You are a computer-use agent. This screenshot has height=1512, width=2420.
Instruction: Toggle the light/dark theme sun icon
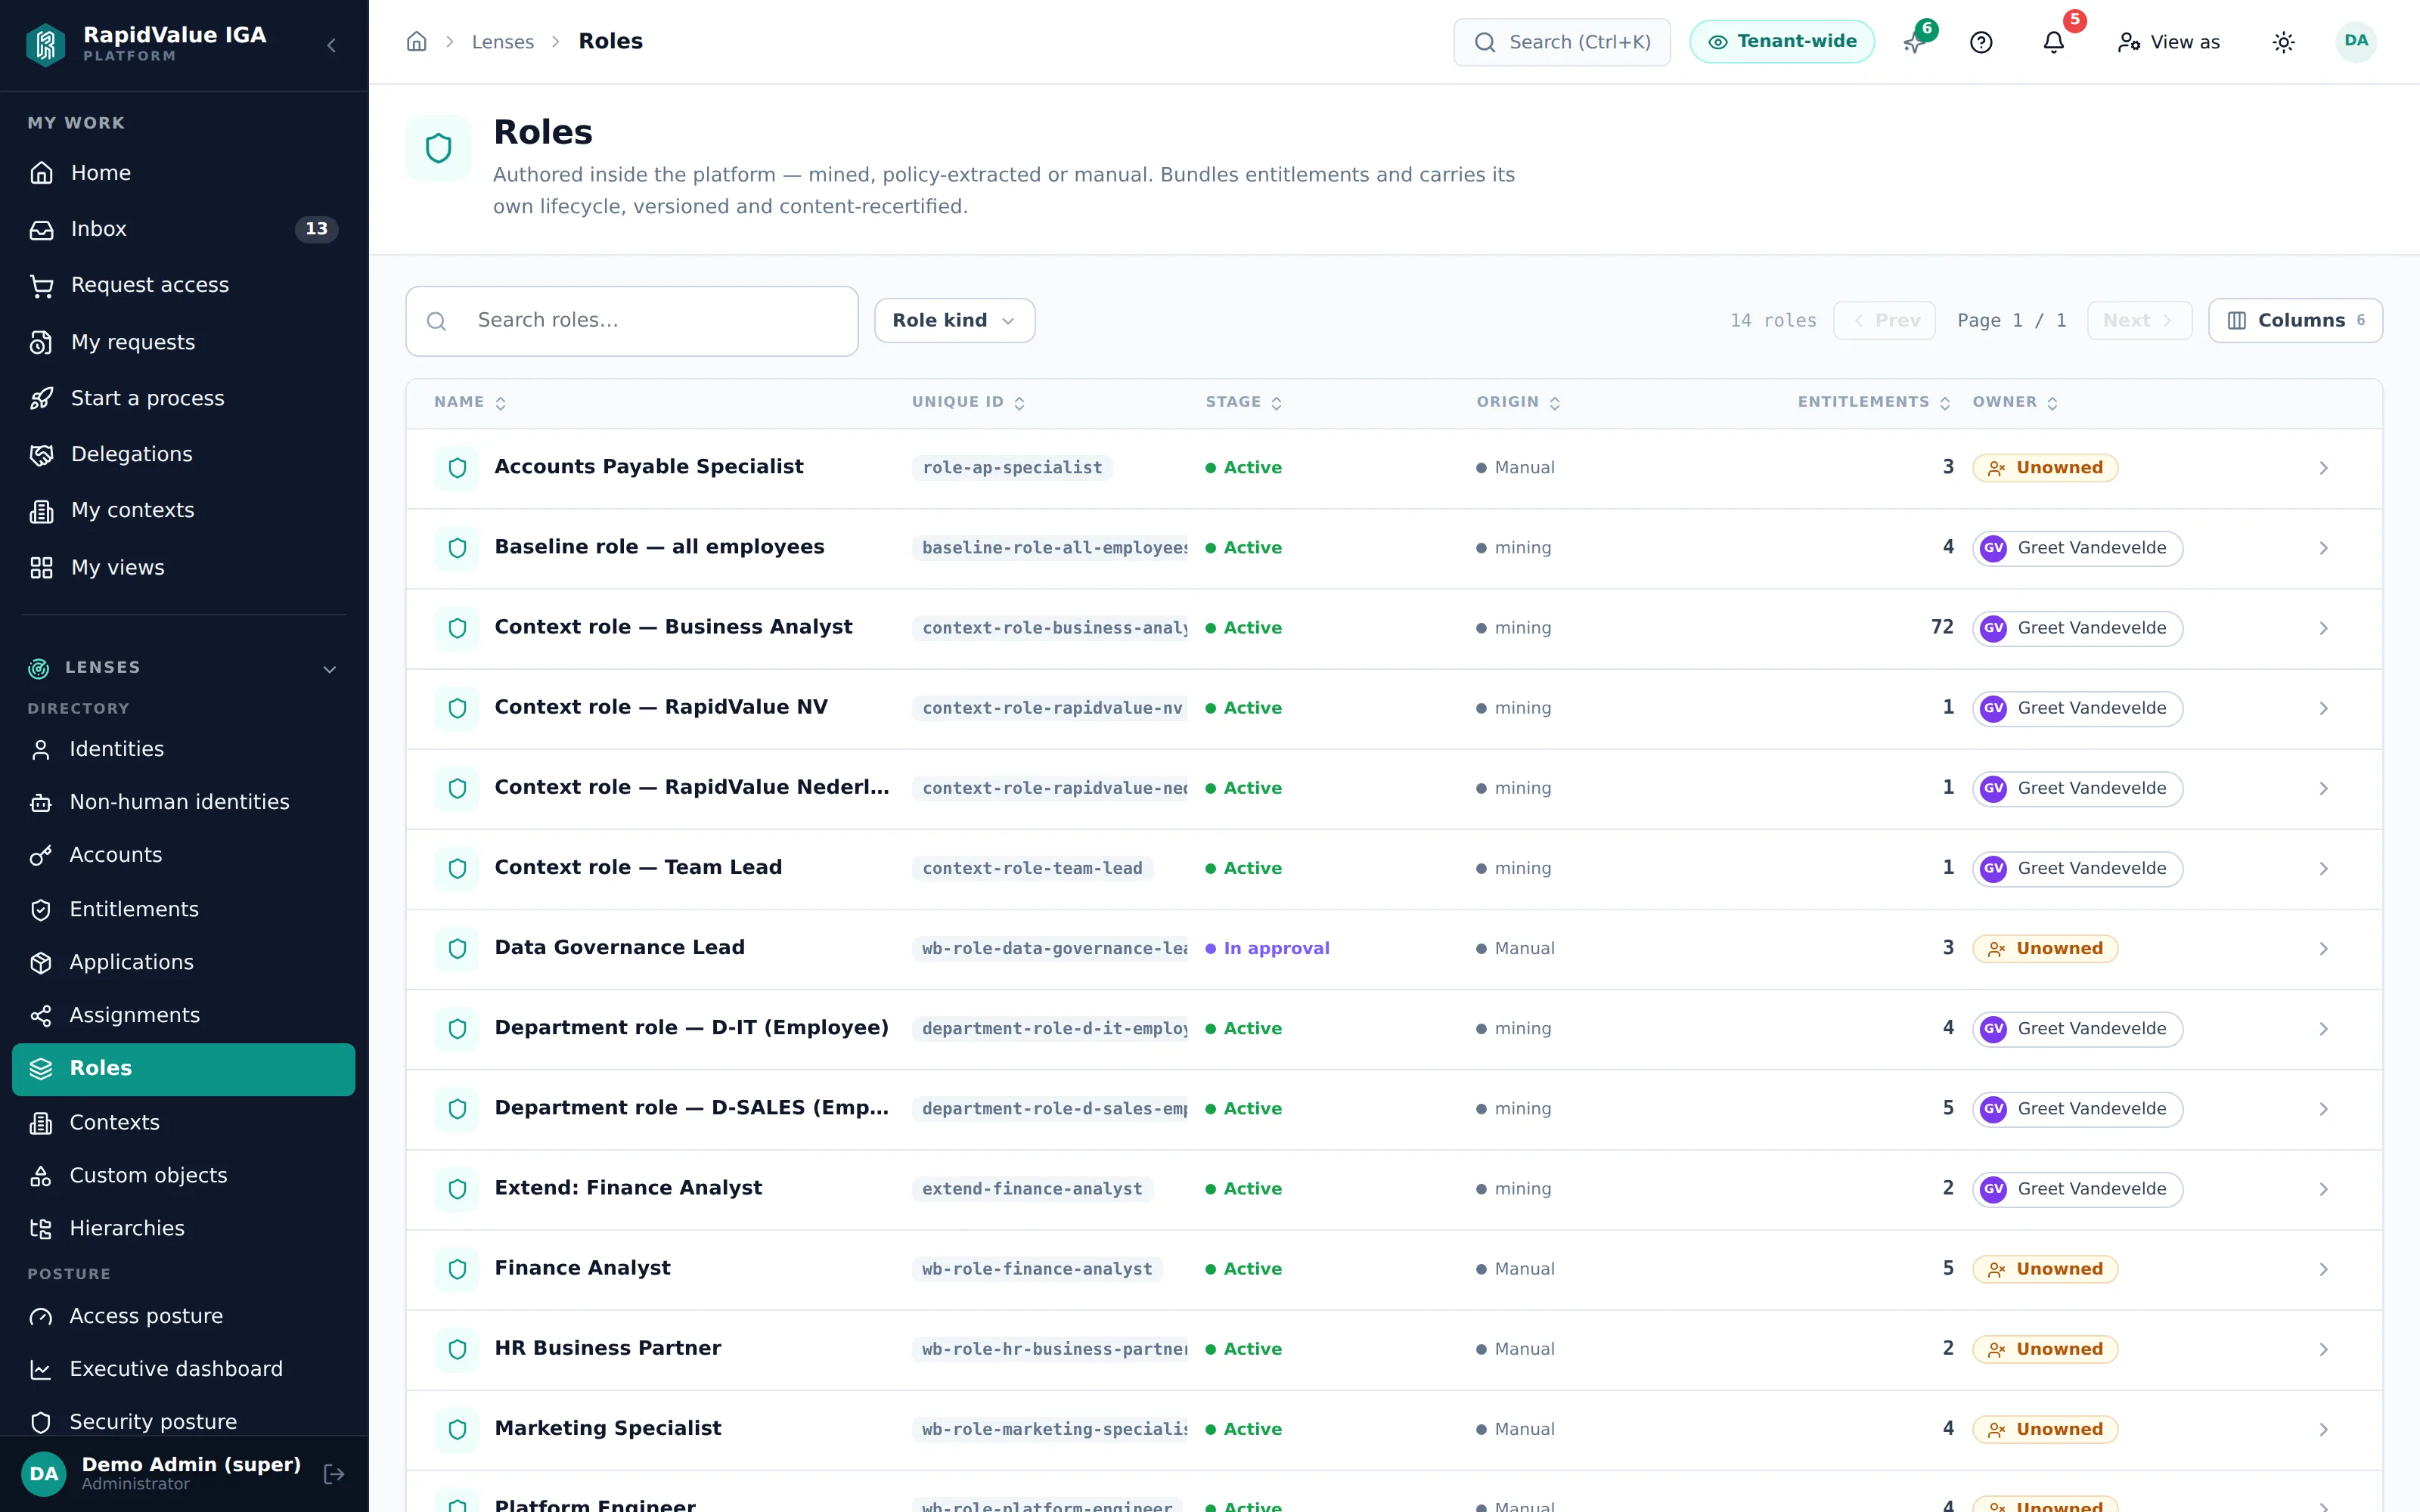[x=2283, y=42]
